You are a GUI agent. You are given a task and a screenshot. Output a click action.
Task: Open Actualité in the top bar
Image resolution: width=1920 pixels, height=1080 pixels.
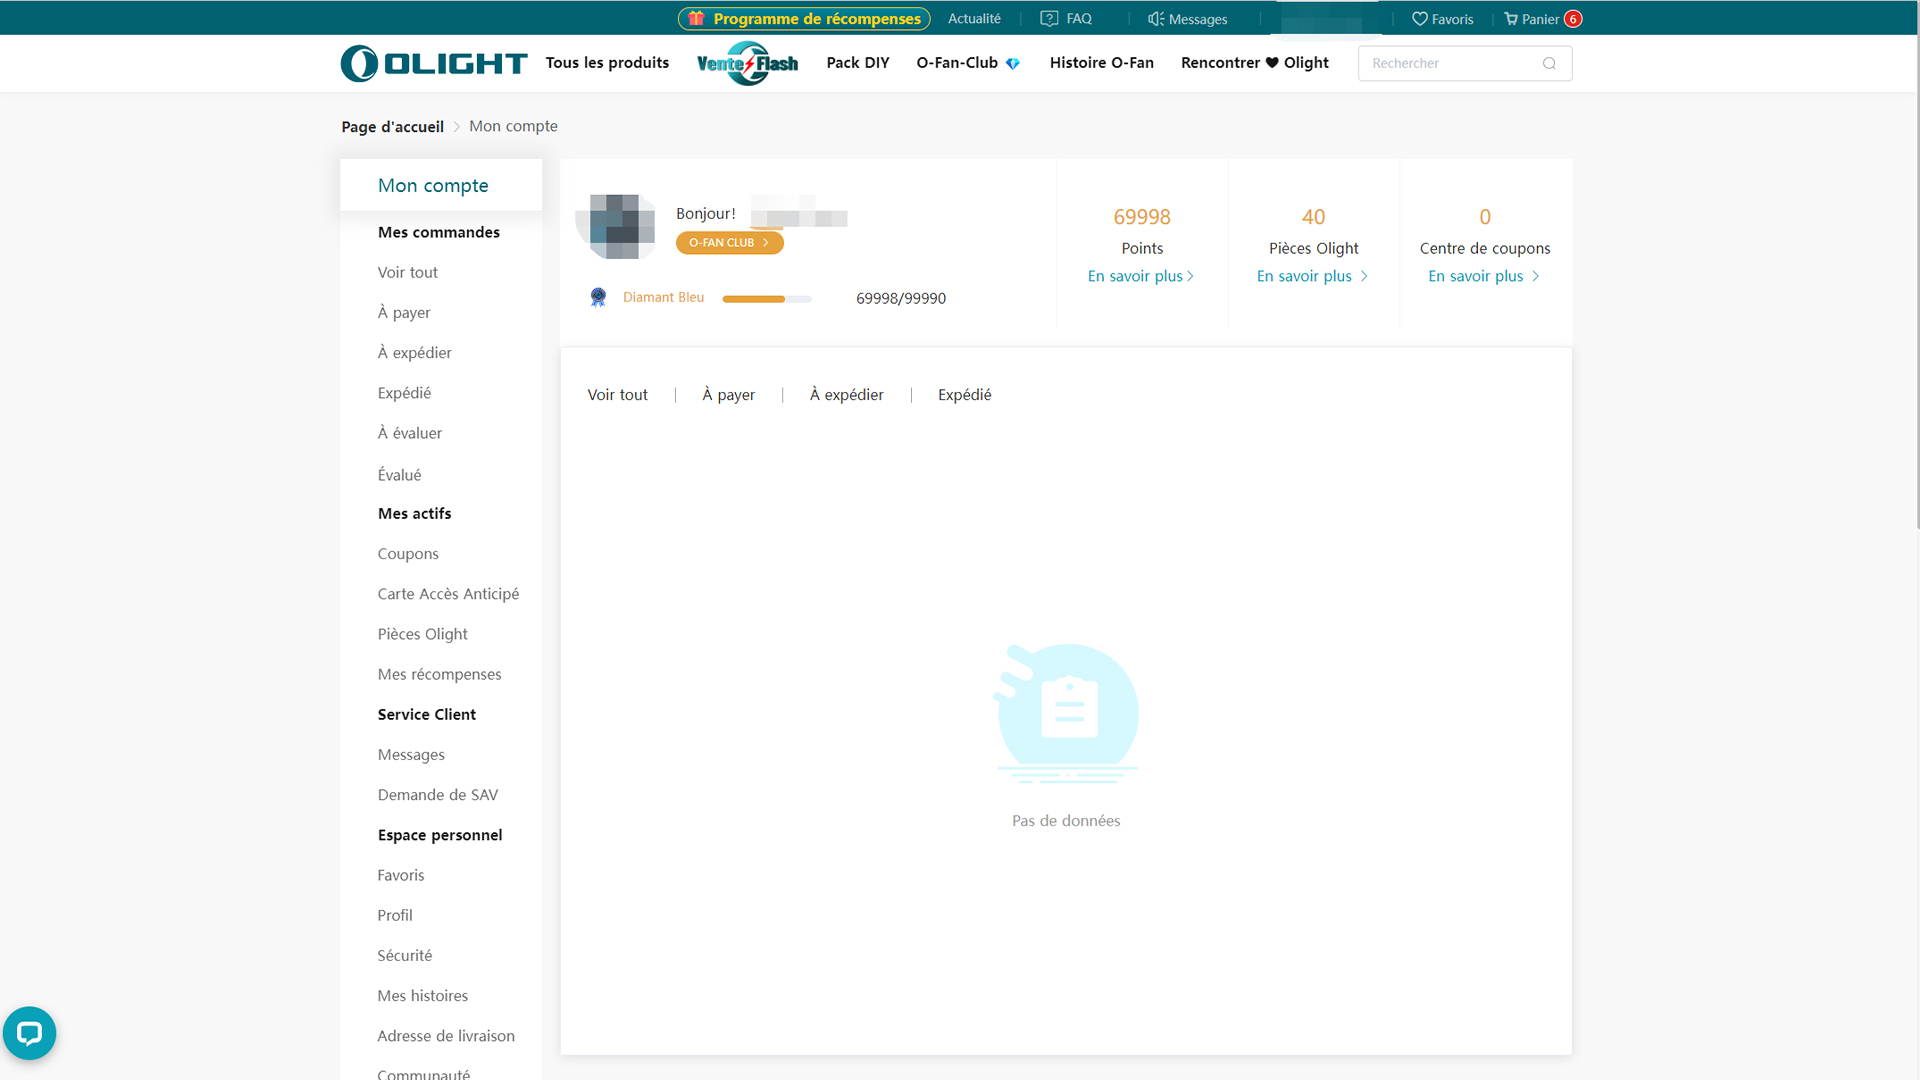tap(974, 18)
